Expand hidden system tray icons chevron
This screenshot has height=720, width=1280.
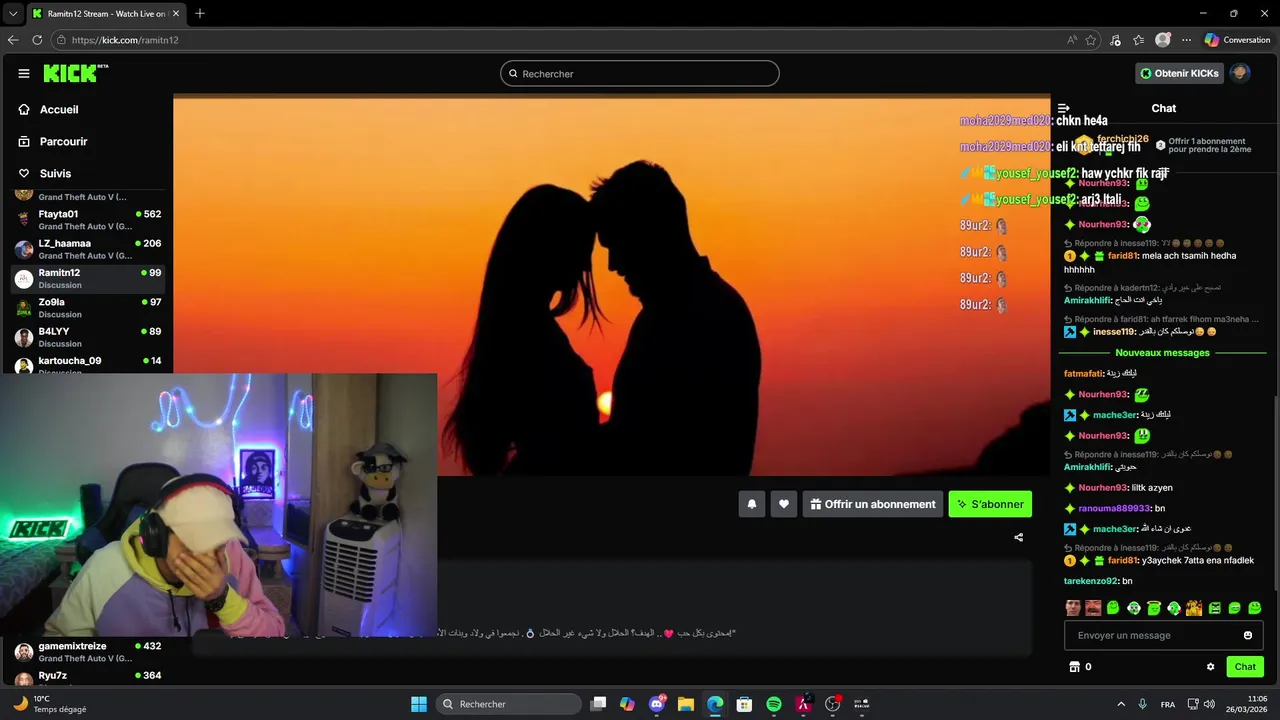click(1121, 704)
